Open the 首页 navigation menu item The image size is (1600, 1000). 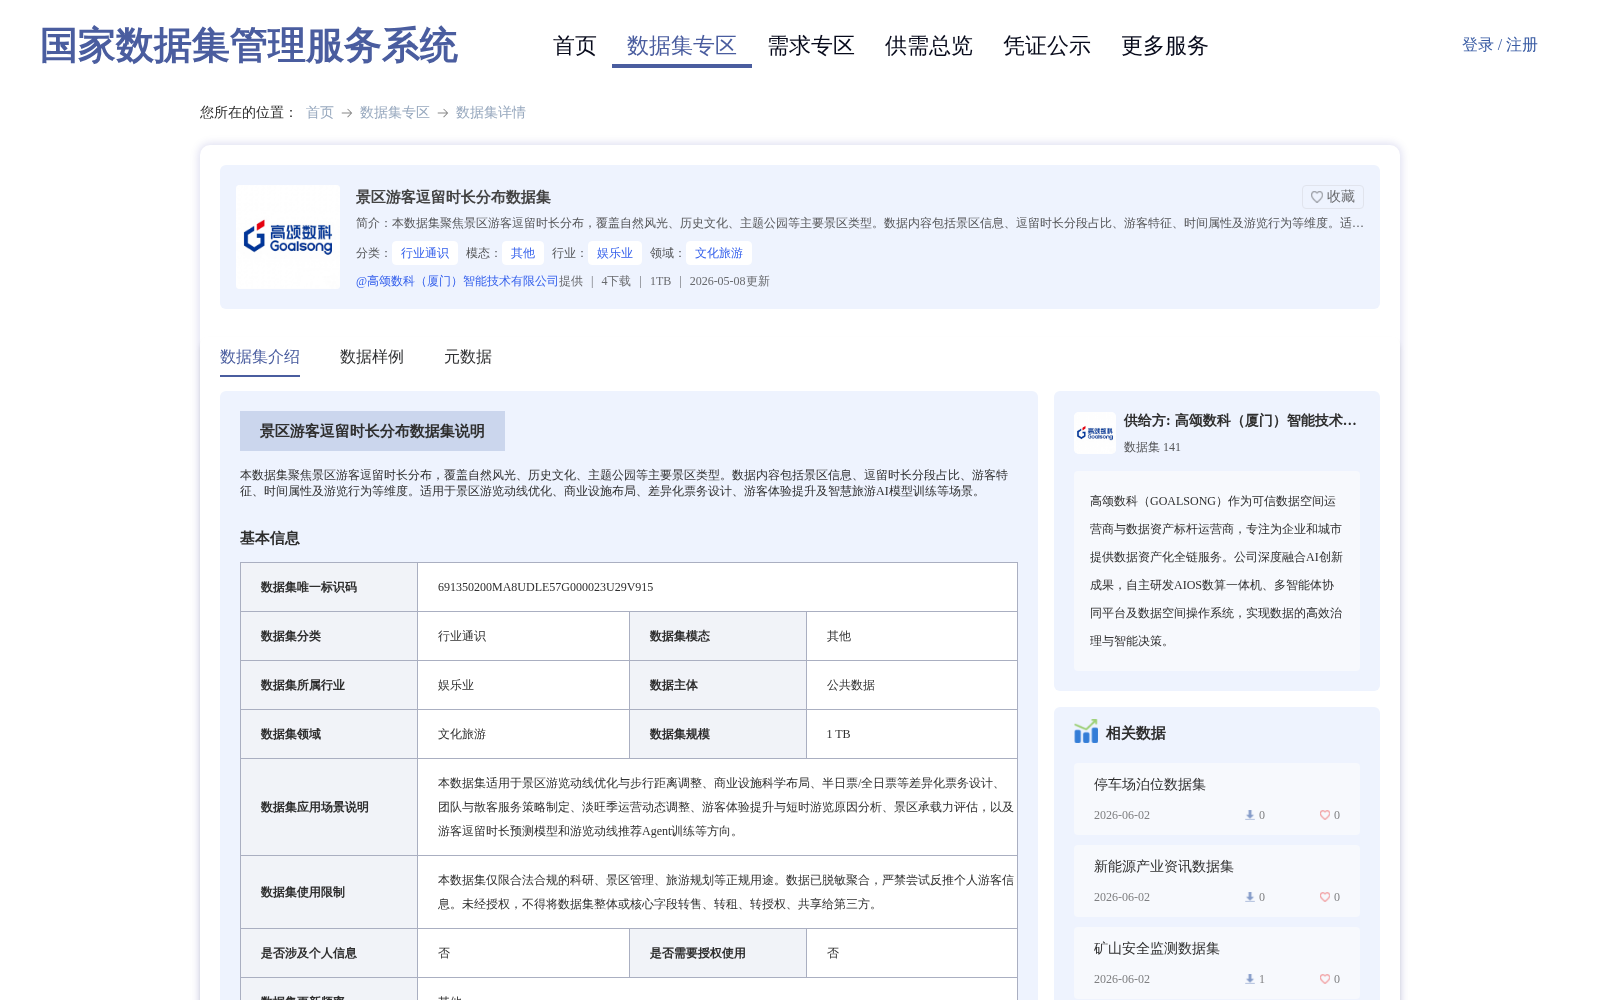coord(575,46)
